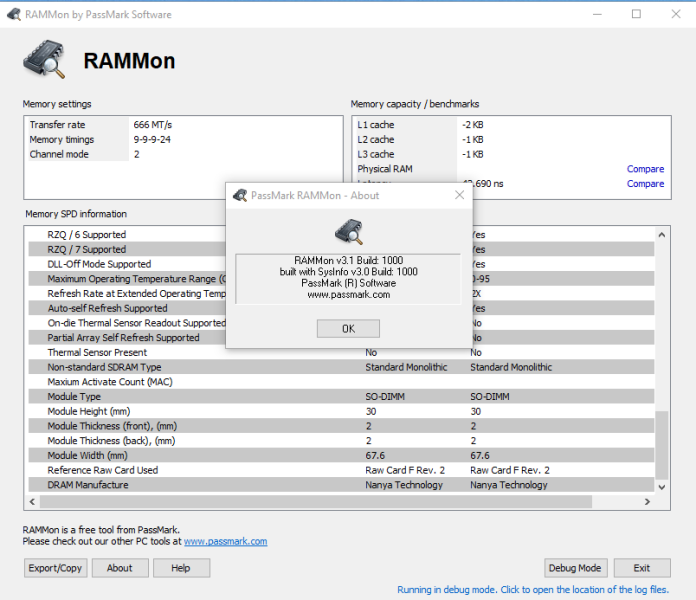Open Compare for Physical RAM

645,169
